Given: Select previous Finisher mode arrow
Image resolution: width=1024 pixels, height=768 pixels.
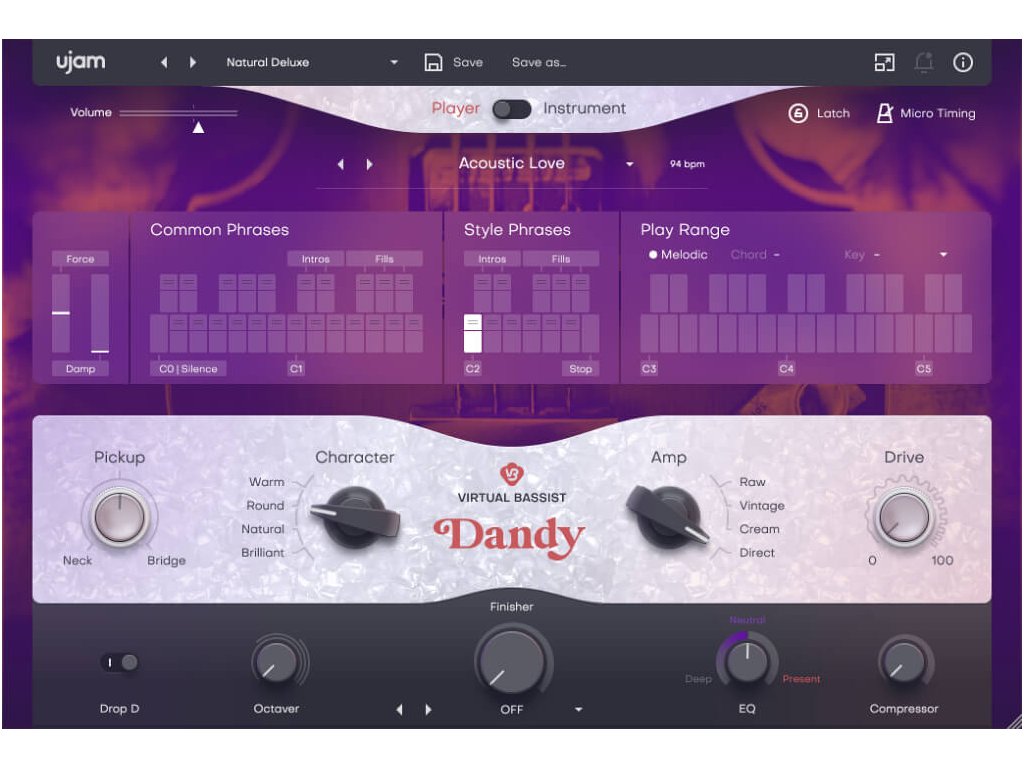Looking at the screenshot, I should tap(399, 709).
